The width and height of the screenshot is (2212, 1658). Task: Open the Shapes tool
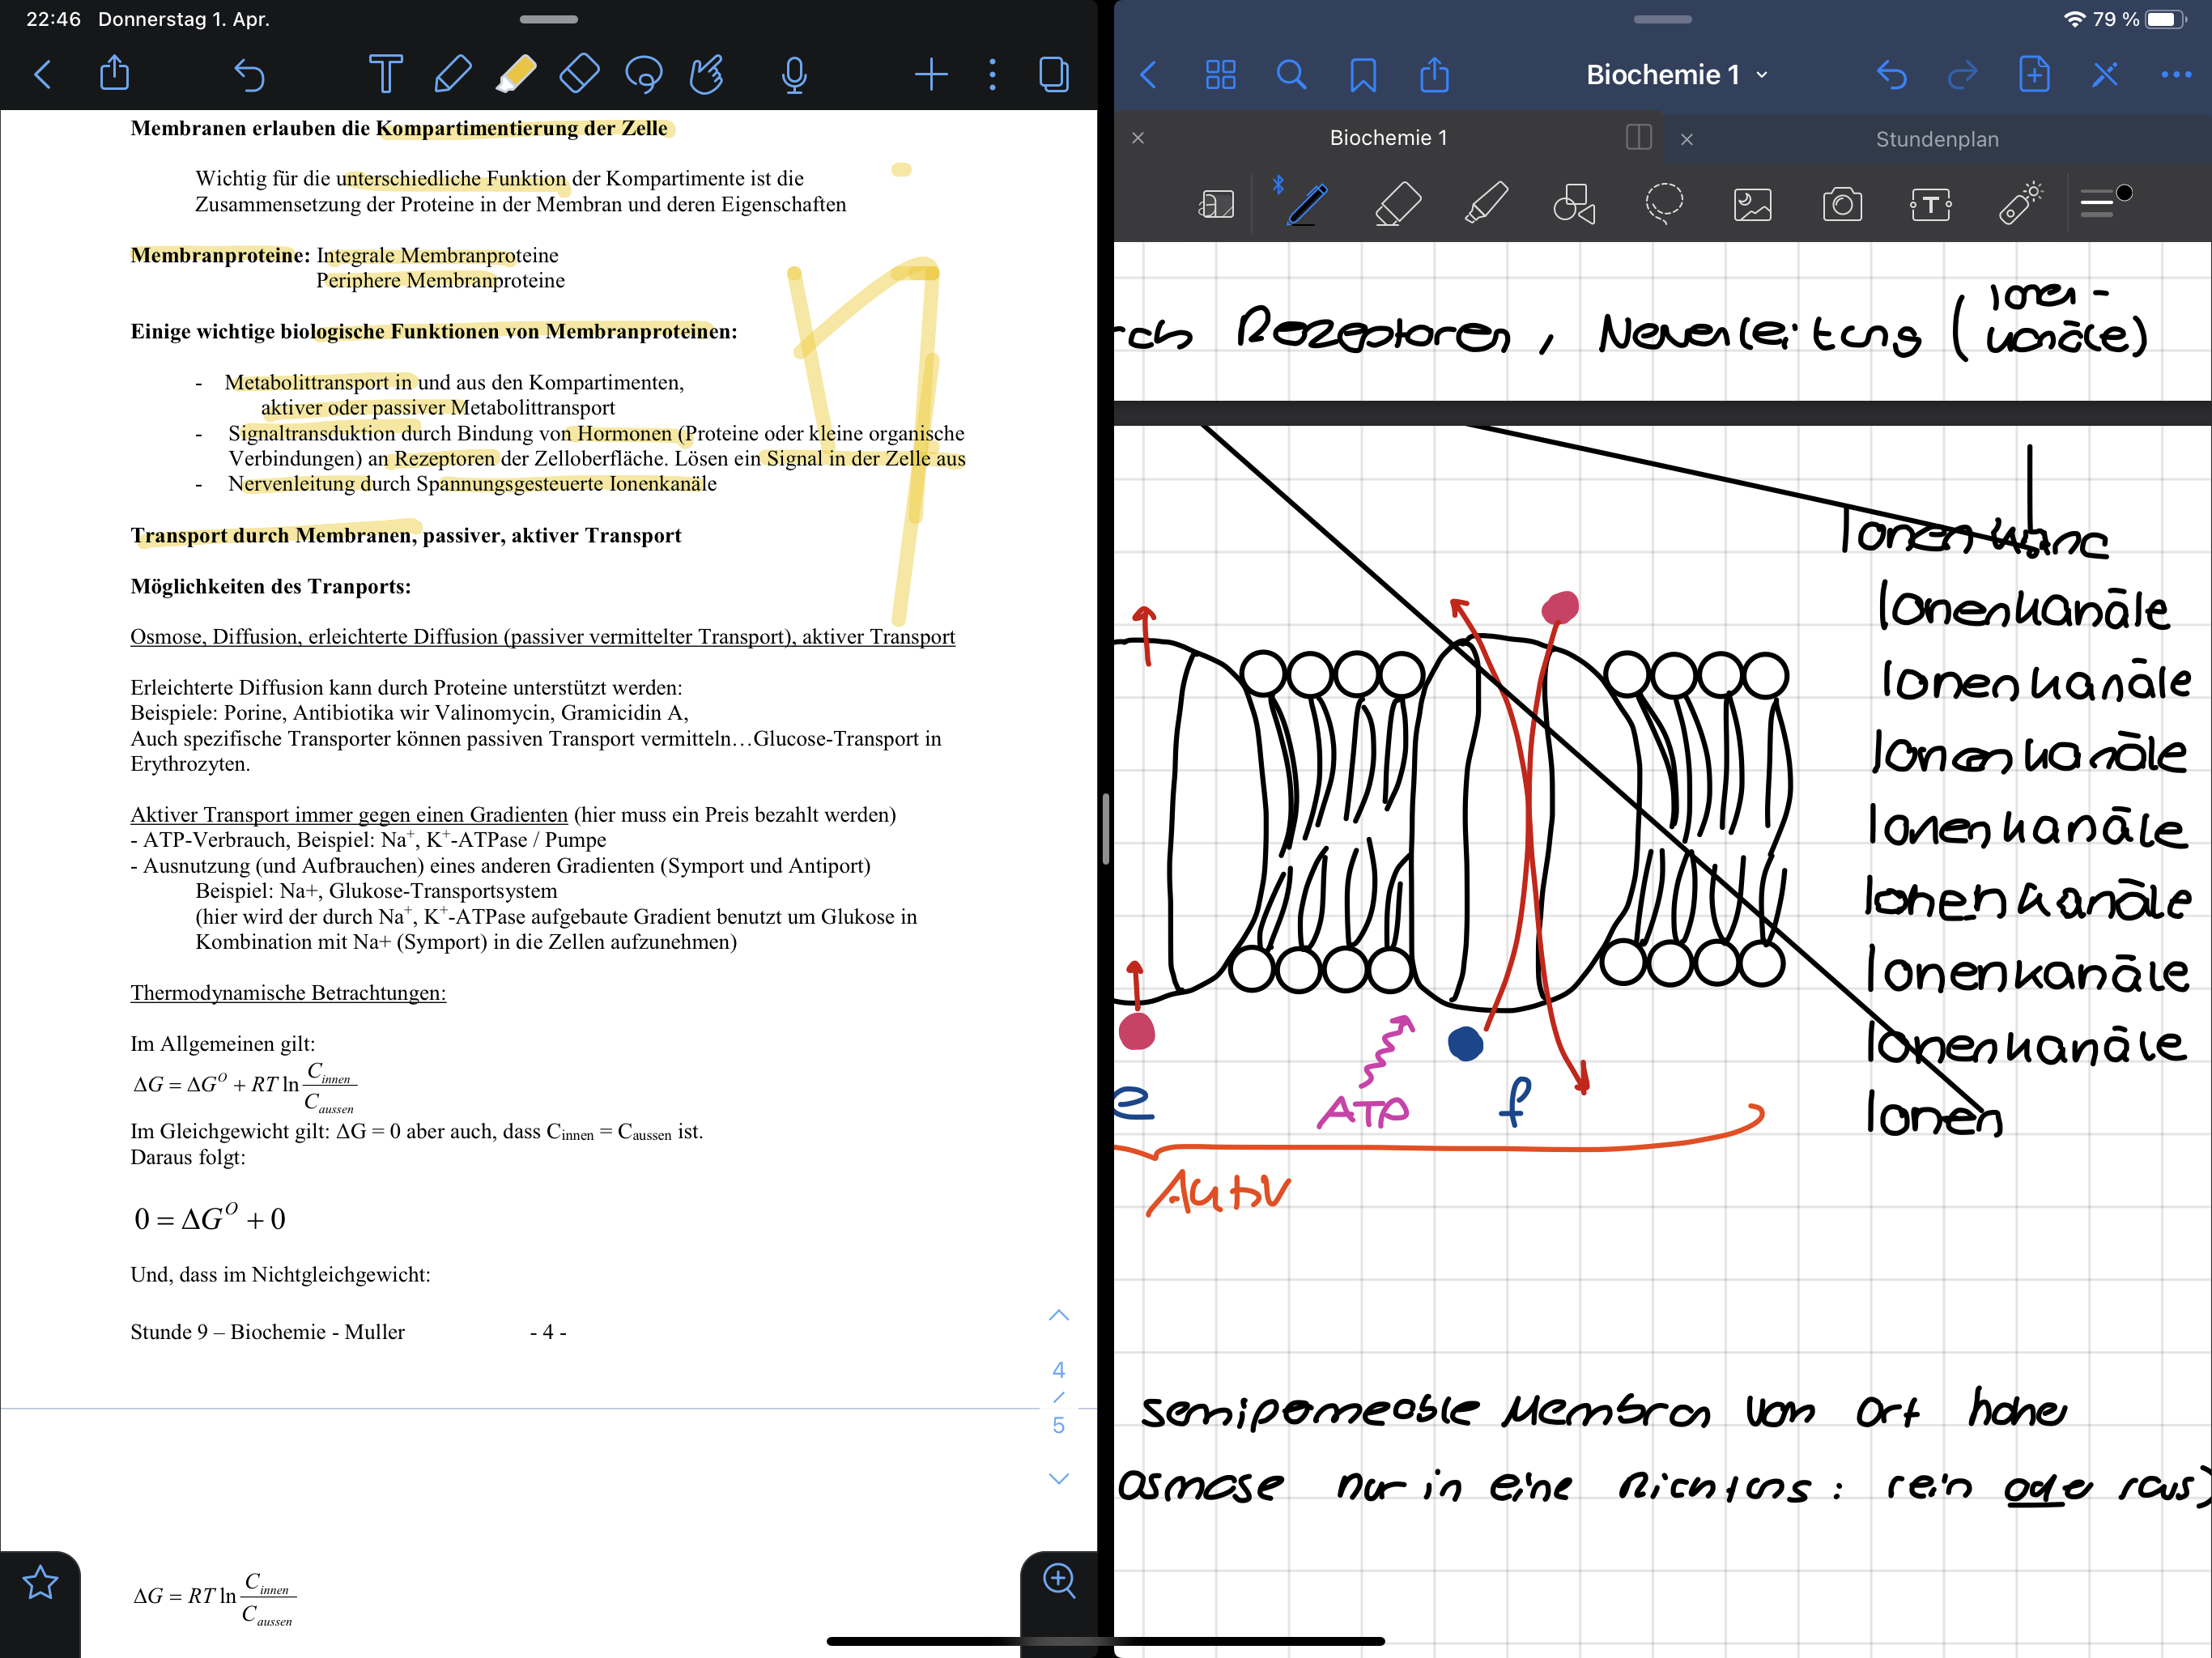pos(1574,204)
